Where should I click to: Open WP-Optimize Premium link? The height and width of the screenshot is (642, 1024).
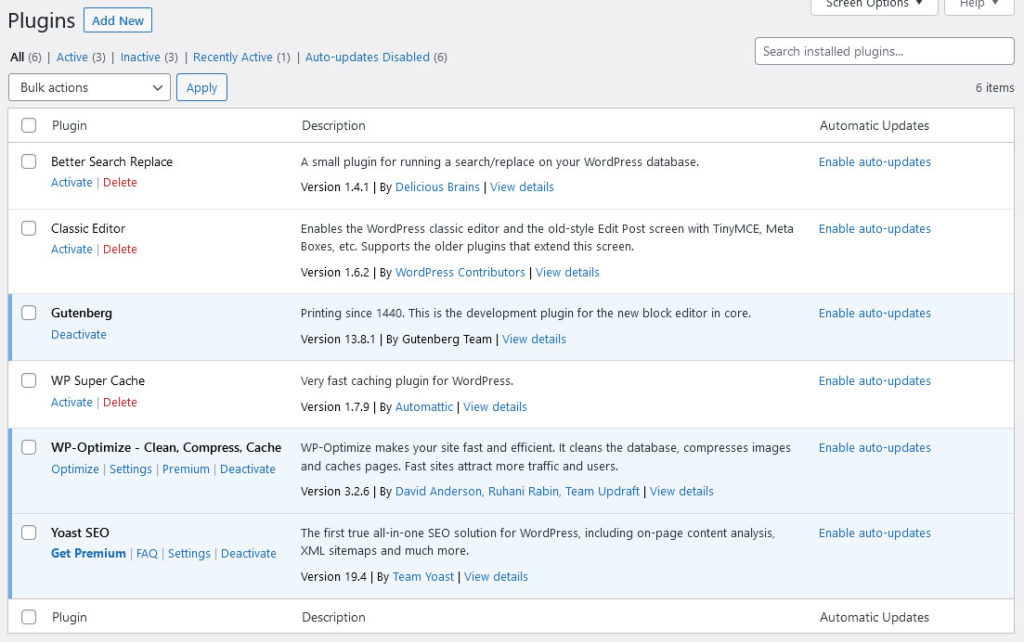(x=186, y=469)
